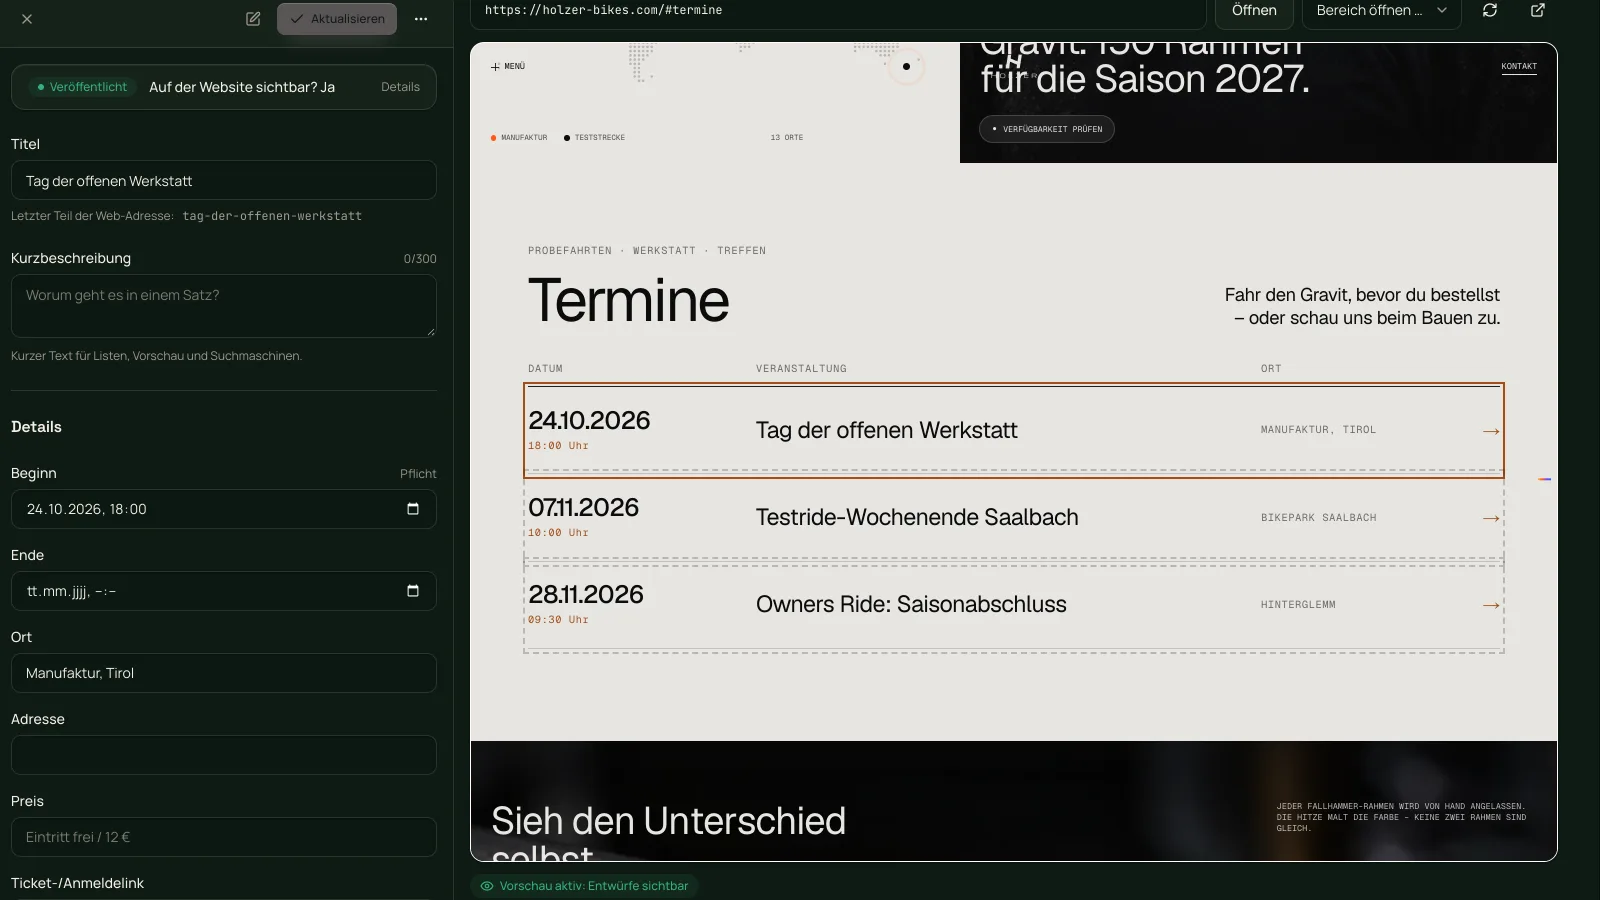1600x900 pixels.
Task: Edit the Titel field
Action: coord(224,181)
